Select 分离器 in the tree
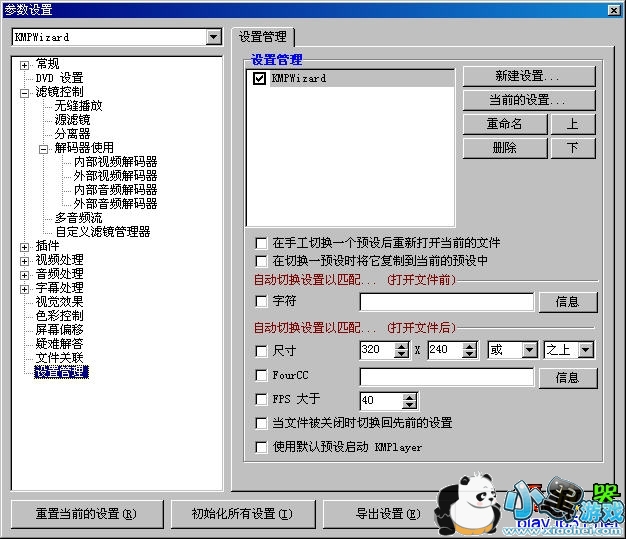Viewport: 626px width, 539px height. pos(72,134)
